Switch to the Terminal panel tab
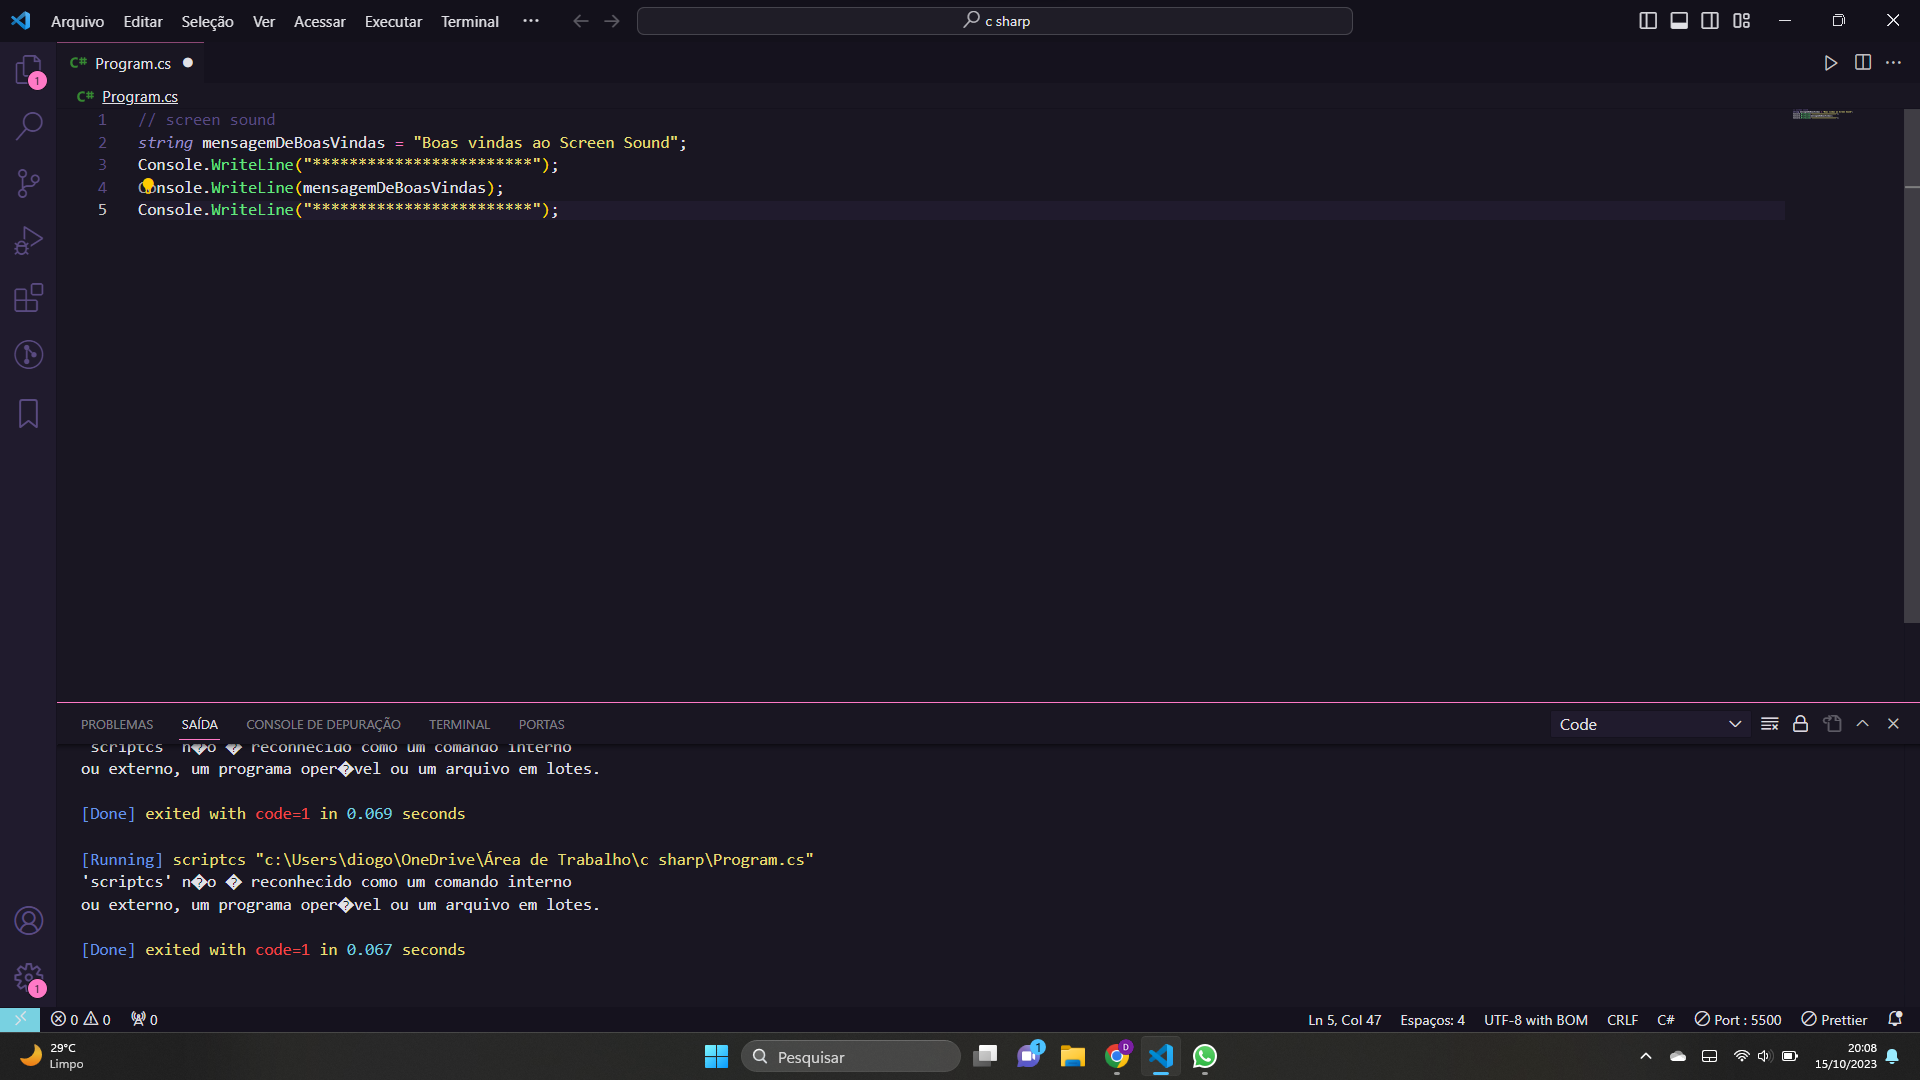Image resolution: width=1920 pixels, height=1080 pixels. (x=459, y=724)
